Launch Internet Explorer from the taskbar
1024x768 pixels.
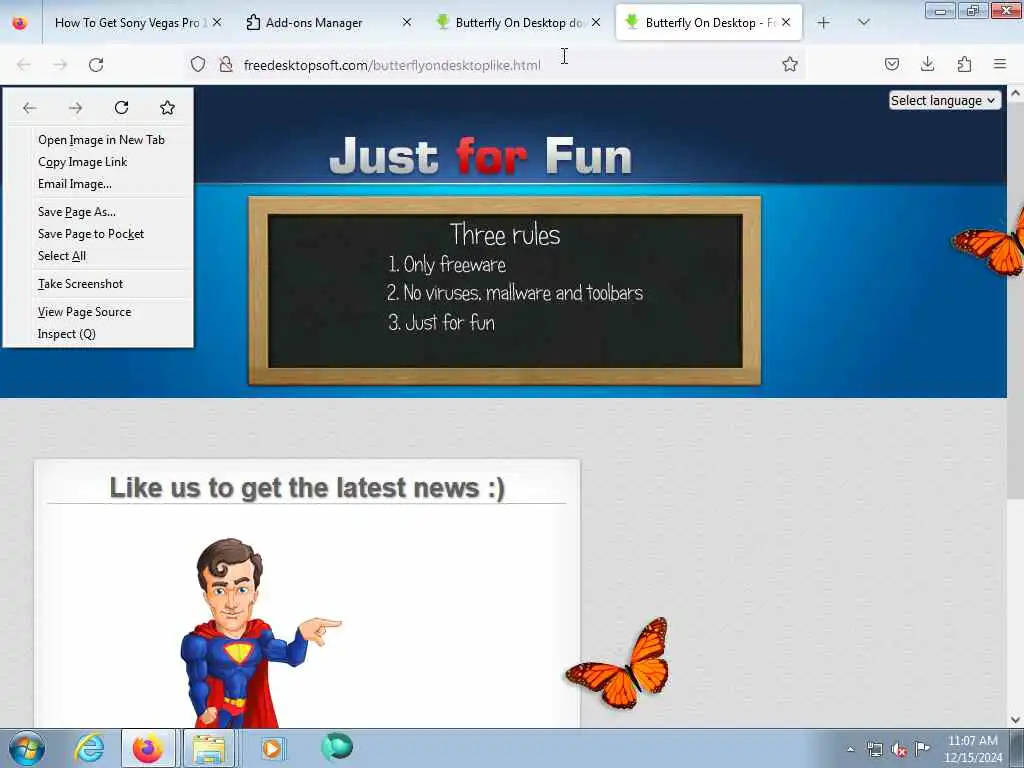tap(89, 748)
